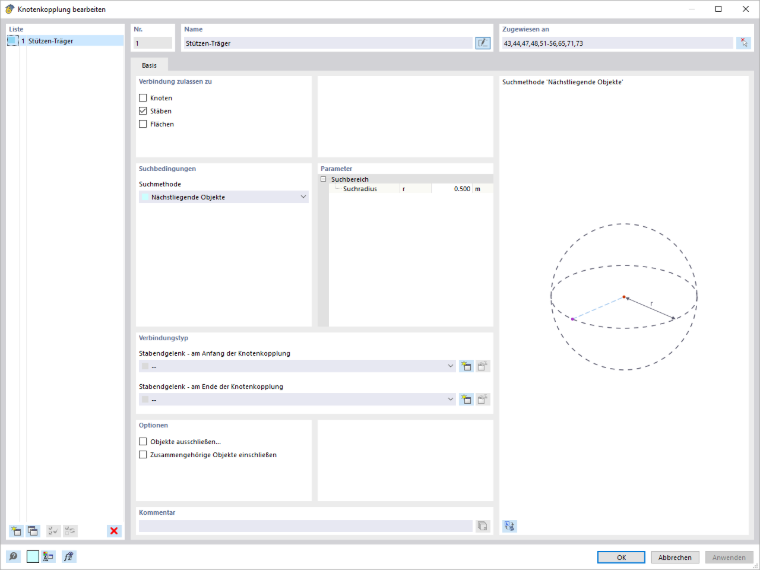This screenshot has height=570, width=760.
Task: Click the Nr. field showing 1
Action: (x=153, y=43)
